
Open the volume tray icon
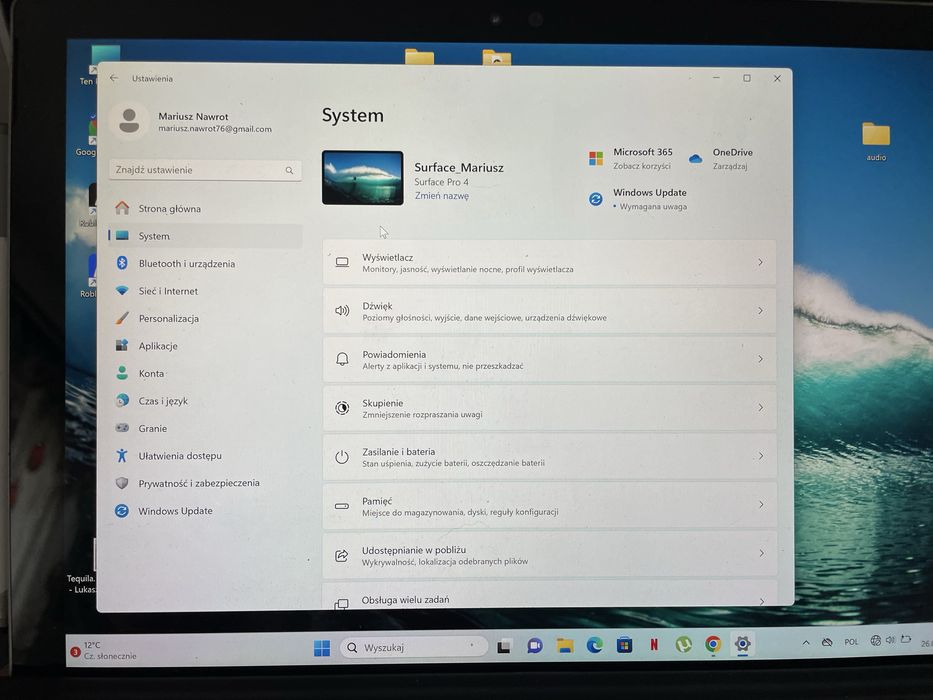pos(890,640)
